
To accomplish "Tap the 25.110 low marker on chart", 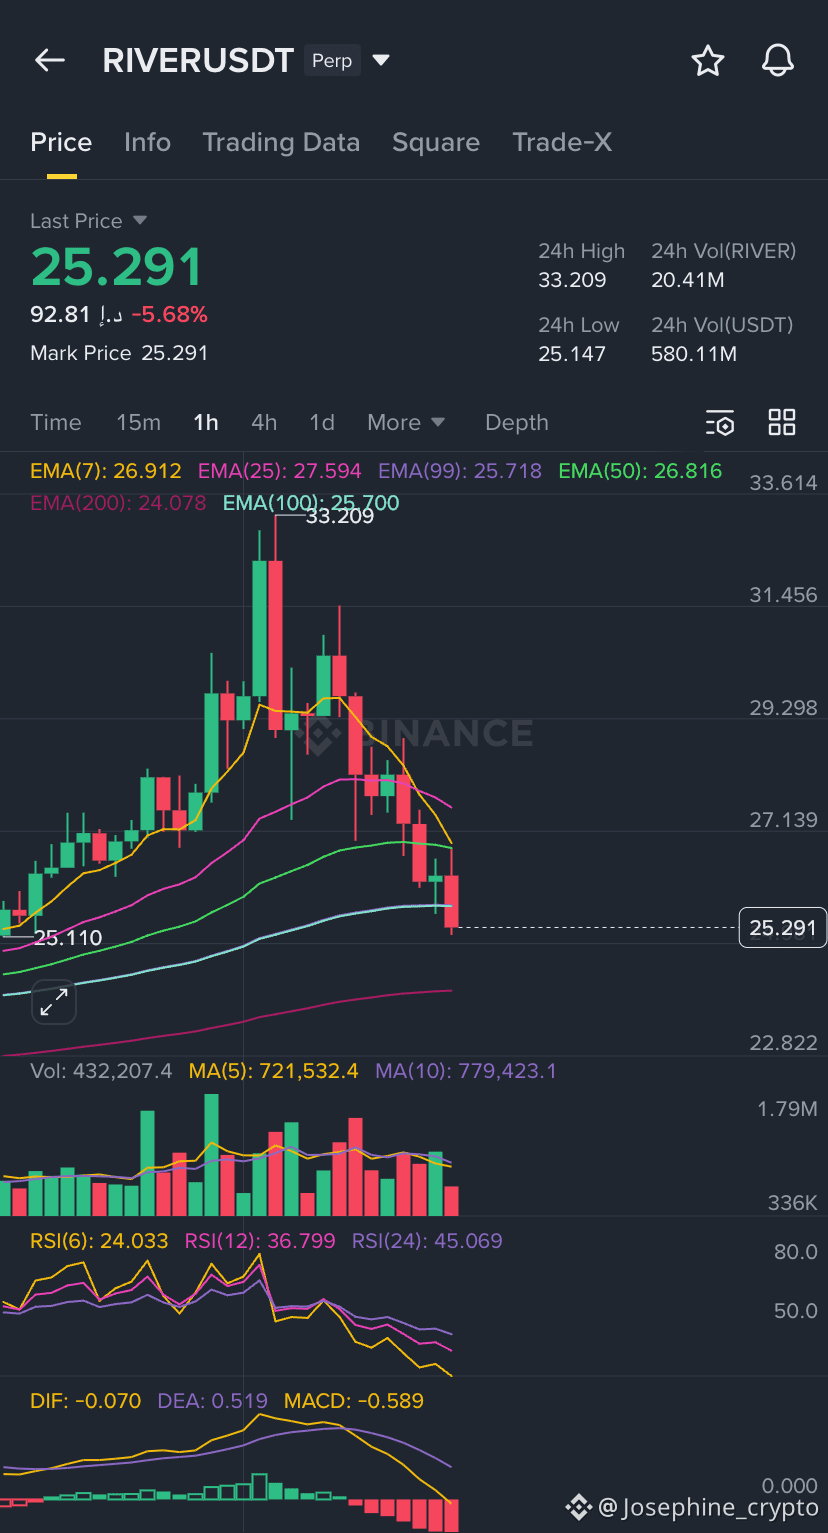I will (x=68, y=938).
